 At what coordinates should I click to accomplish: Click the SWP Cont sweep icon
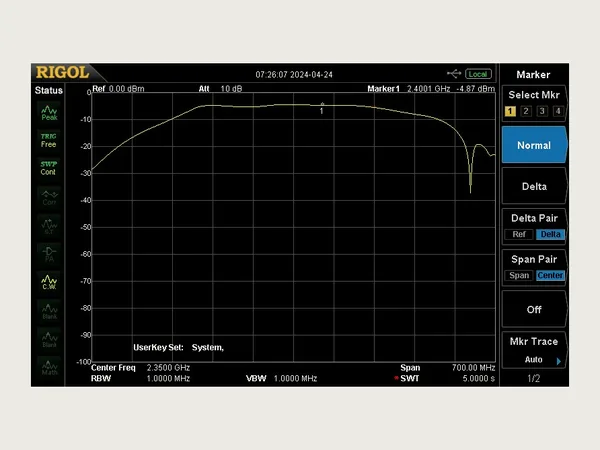[x=49, y=168]
